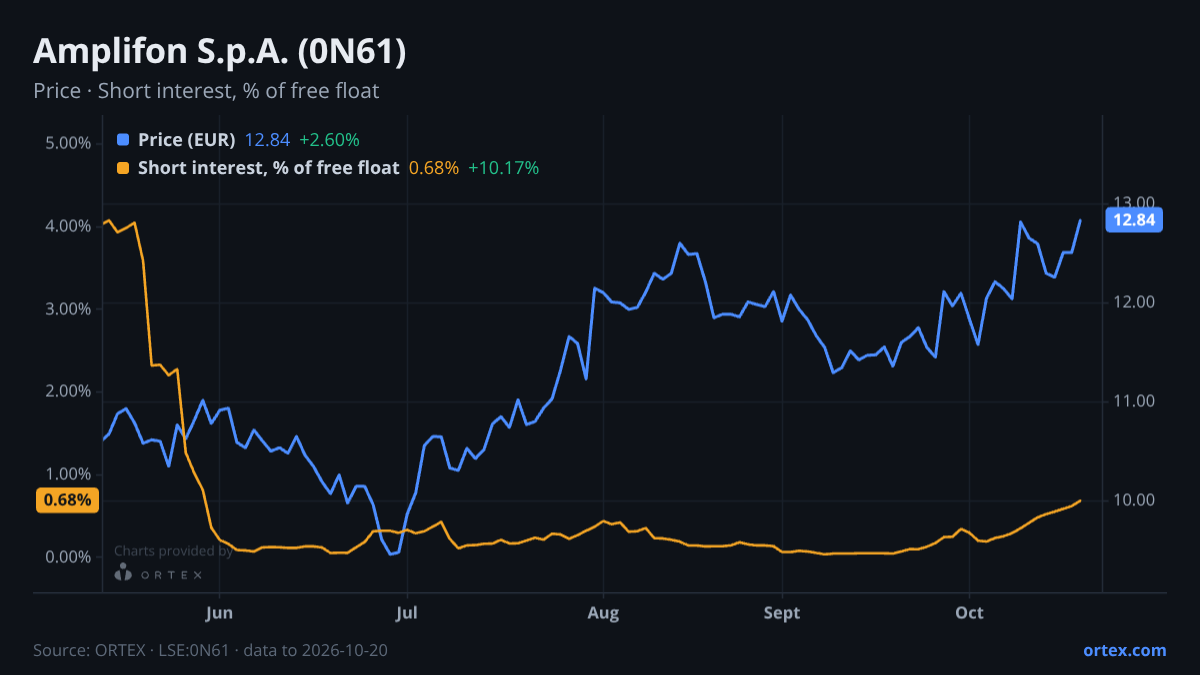
Task: Click the subtitle 'Price · Short interest, % of free float'
Action: tap(206, 91)
